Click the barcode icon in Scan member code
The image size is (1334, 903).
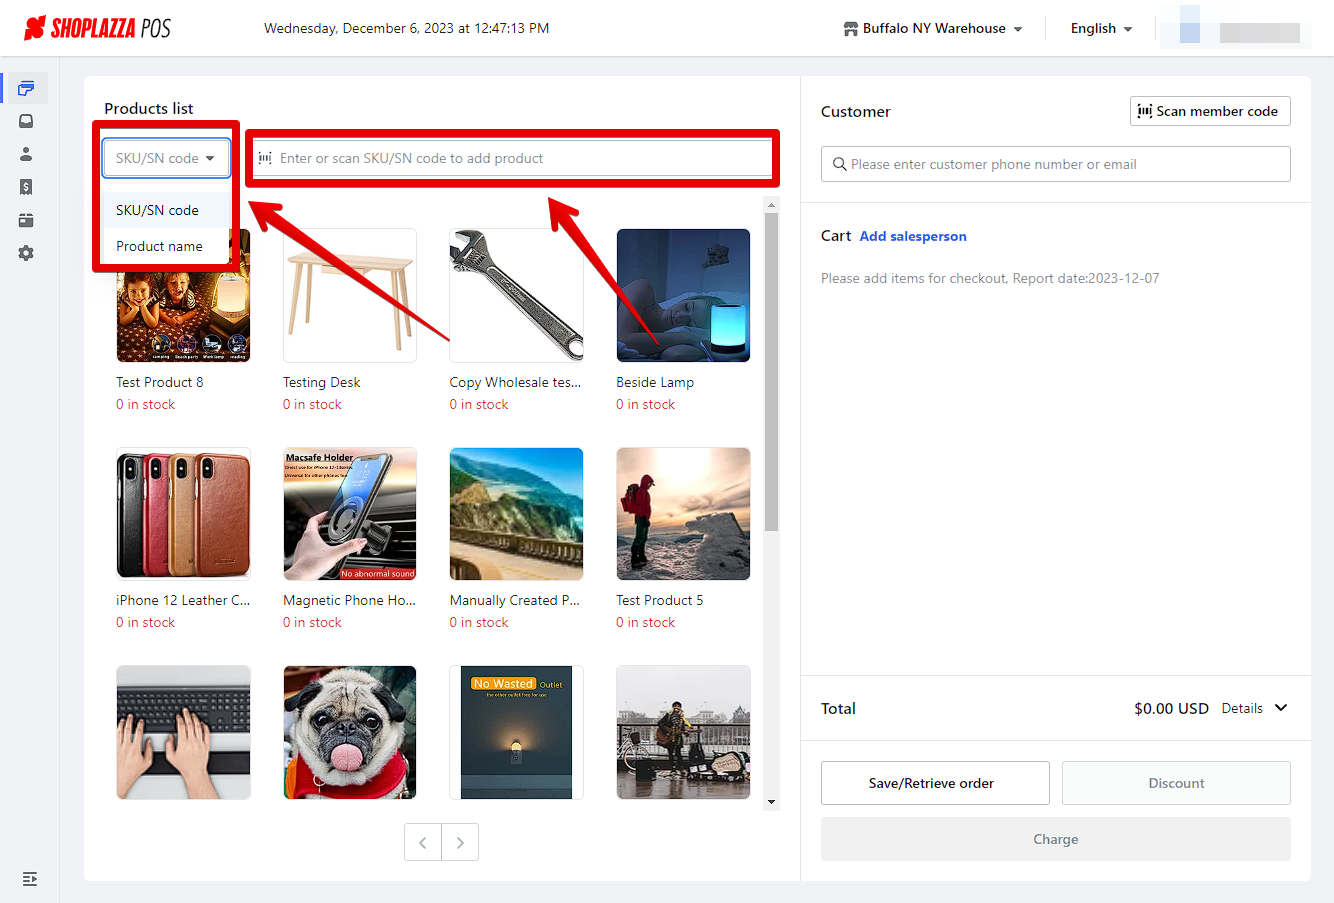click(x=1145, y=111)
